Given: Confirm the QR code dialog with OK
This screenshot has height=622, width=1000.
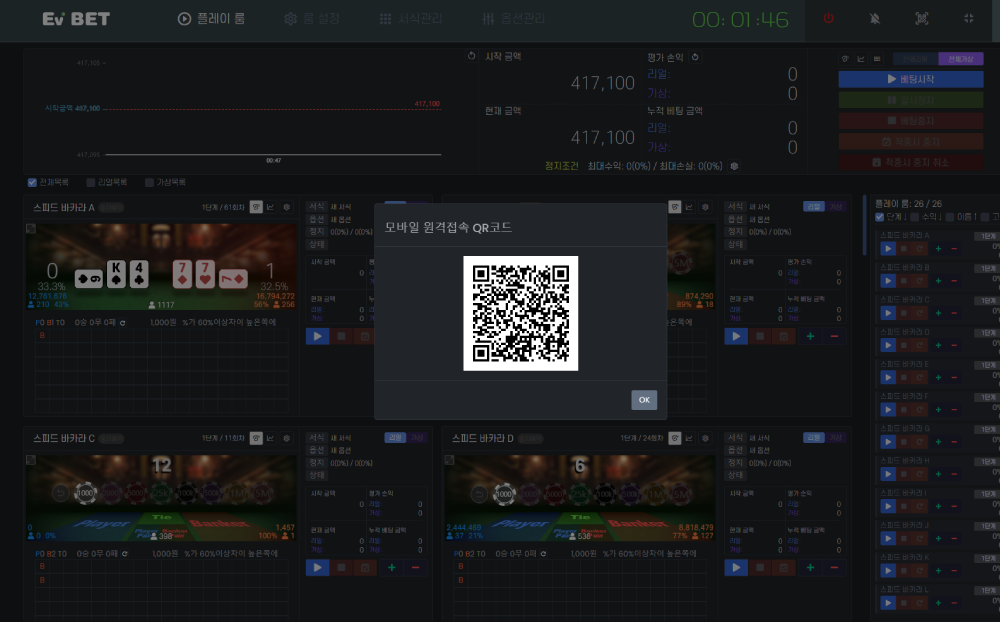Looking at the screenshot, I should tap(643, 400).
